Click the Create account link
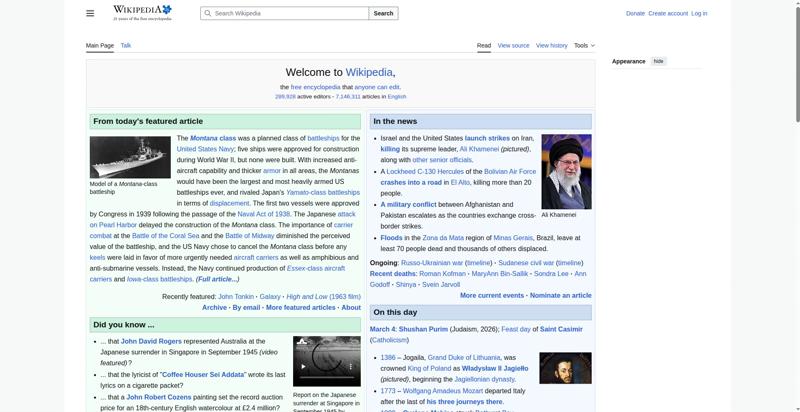 coord(668,13)
